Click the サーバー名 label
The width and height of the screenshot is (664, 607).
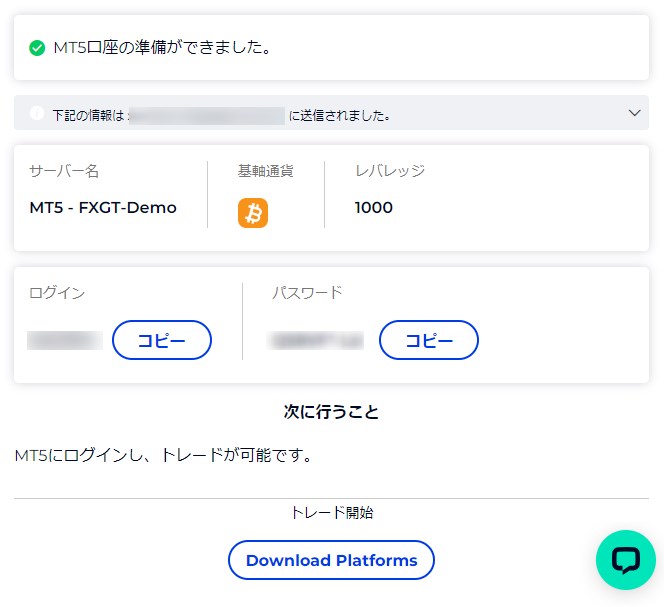(x=64, y=171)
